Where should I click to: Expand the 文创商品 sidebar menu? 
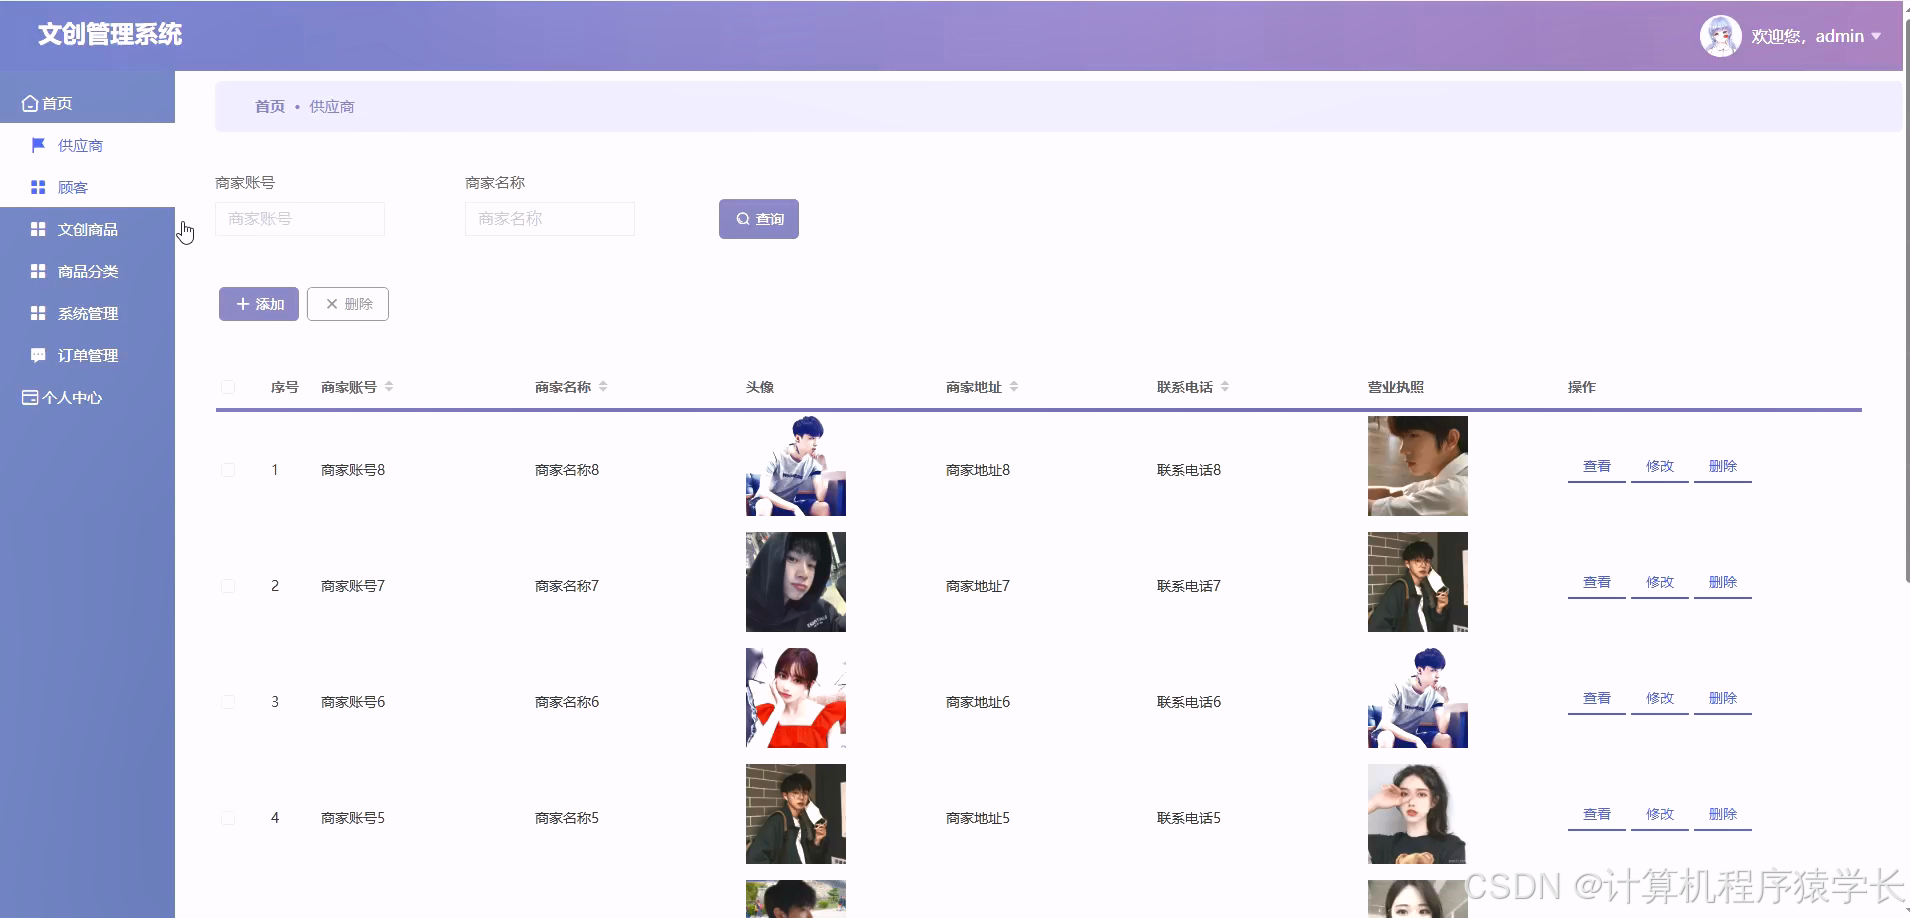pyautogui.click(x=87, y=229)
